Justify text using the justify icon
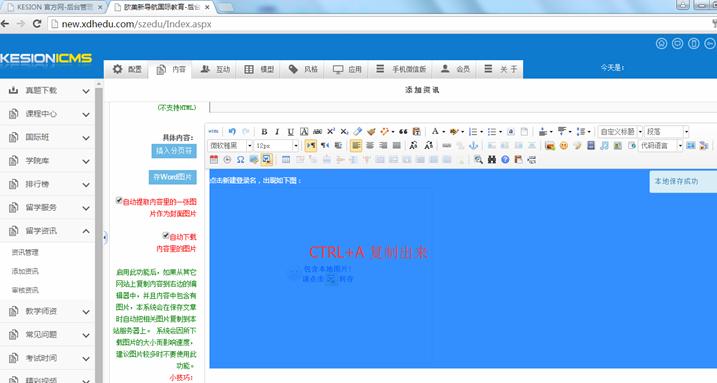Viewport: 717px width, 383px height. tap(396, 145)
